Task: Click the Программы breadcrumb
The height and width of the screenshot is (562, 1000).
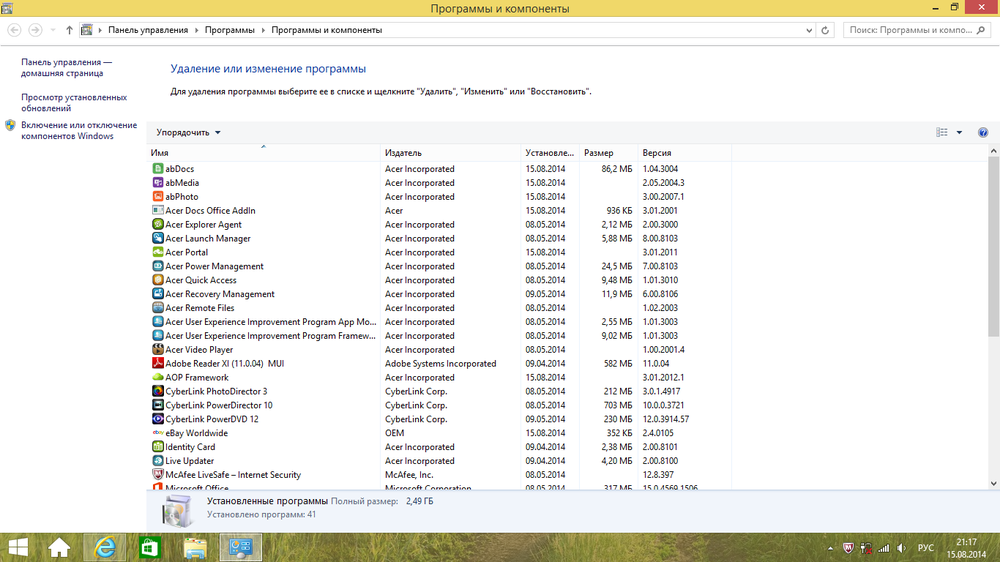Action: coord(230,30)
